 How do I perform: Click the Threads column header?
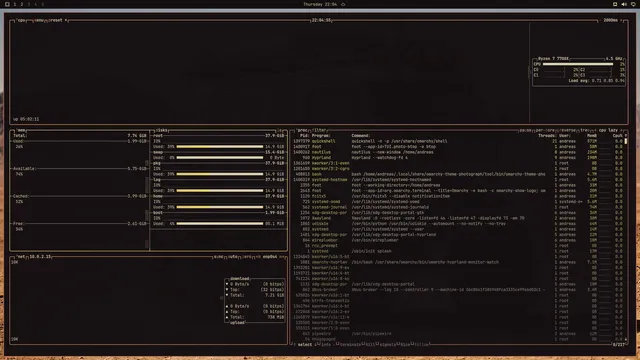coord(547,136)
